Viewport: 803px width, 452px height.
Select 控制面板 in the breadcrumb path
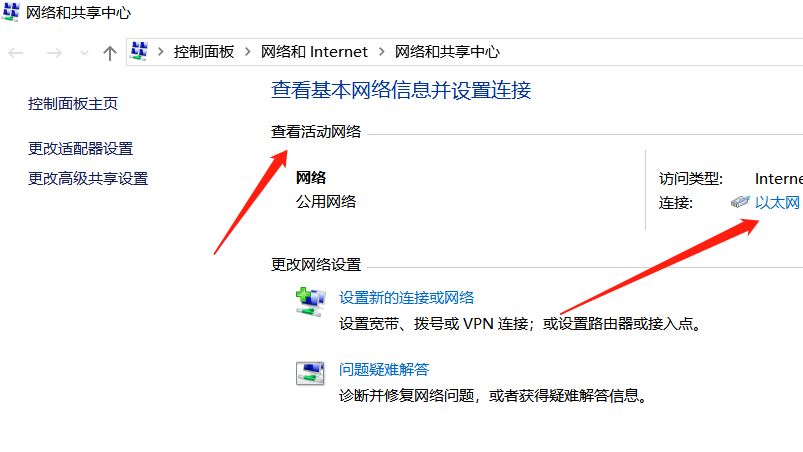[204, 52]
